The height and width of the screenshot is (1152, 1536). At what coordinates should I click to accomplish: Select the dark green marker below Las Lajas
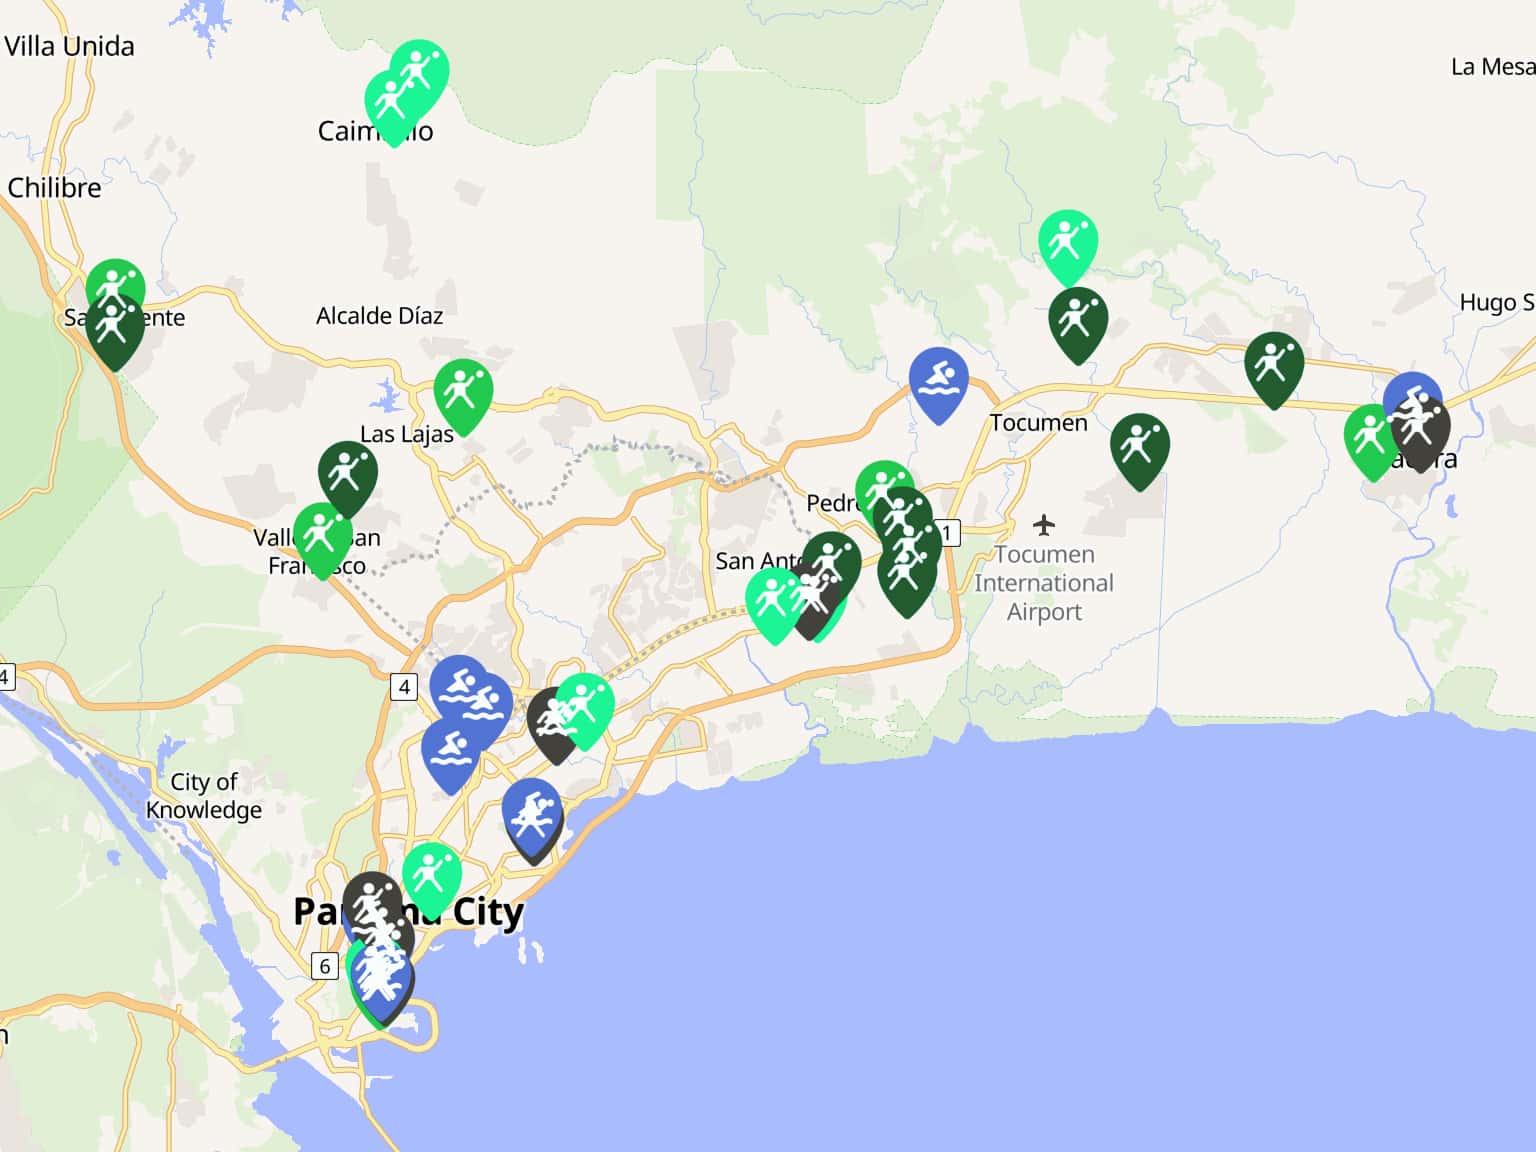click(347, 475)
